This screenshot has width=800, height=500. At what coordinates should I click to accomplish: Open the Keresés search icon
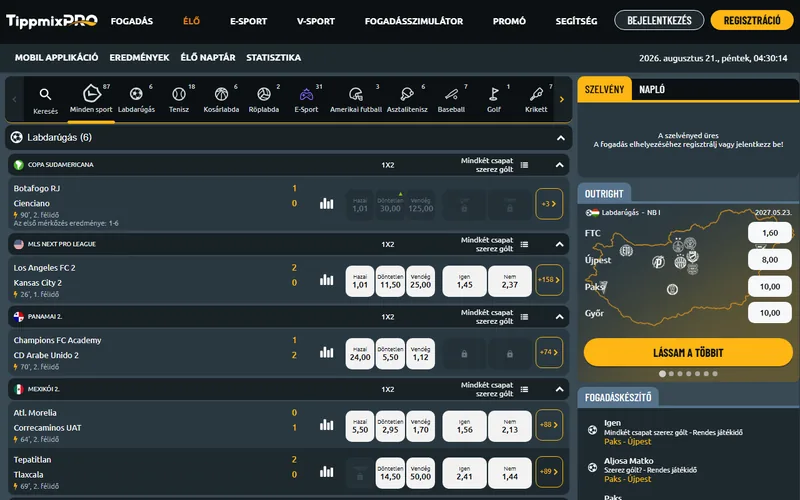point(45,94)
